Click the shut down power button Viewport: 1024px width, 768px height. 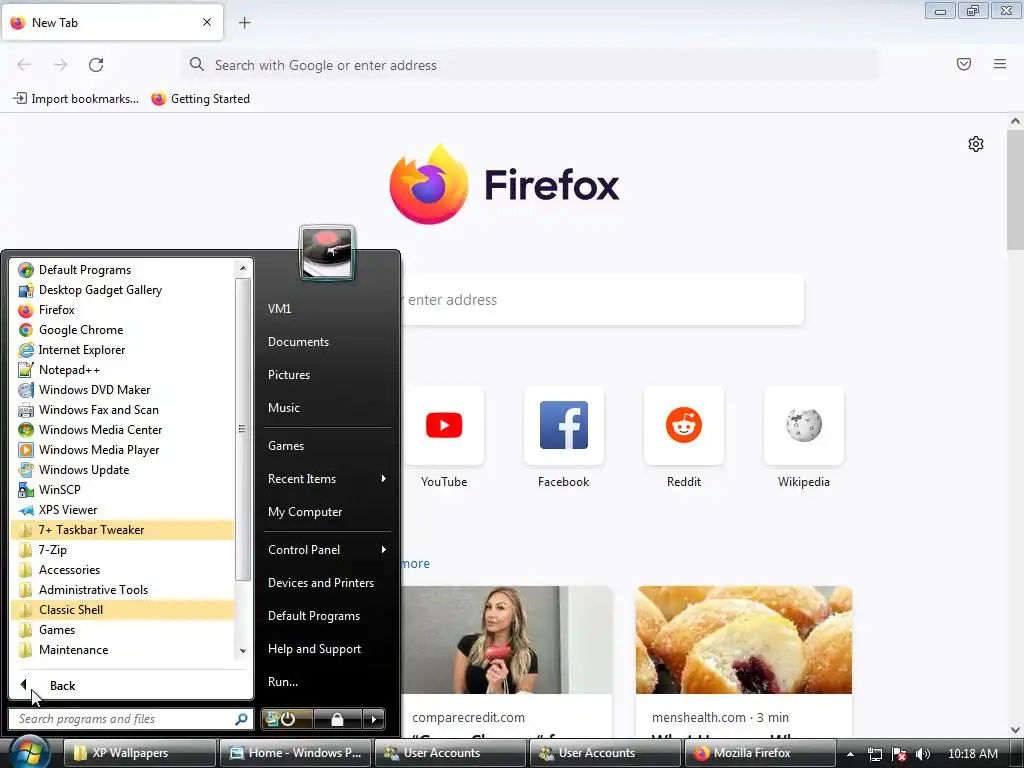click(x=287, y=719)
